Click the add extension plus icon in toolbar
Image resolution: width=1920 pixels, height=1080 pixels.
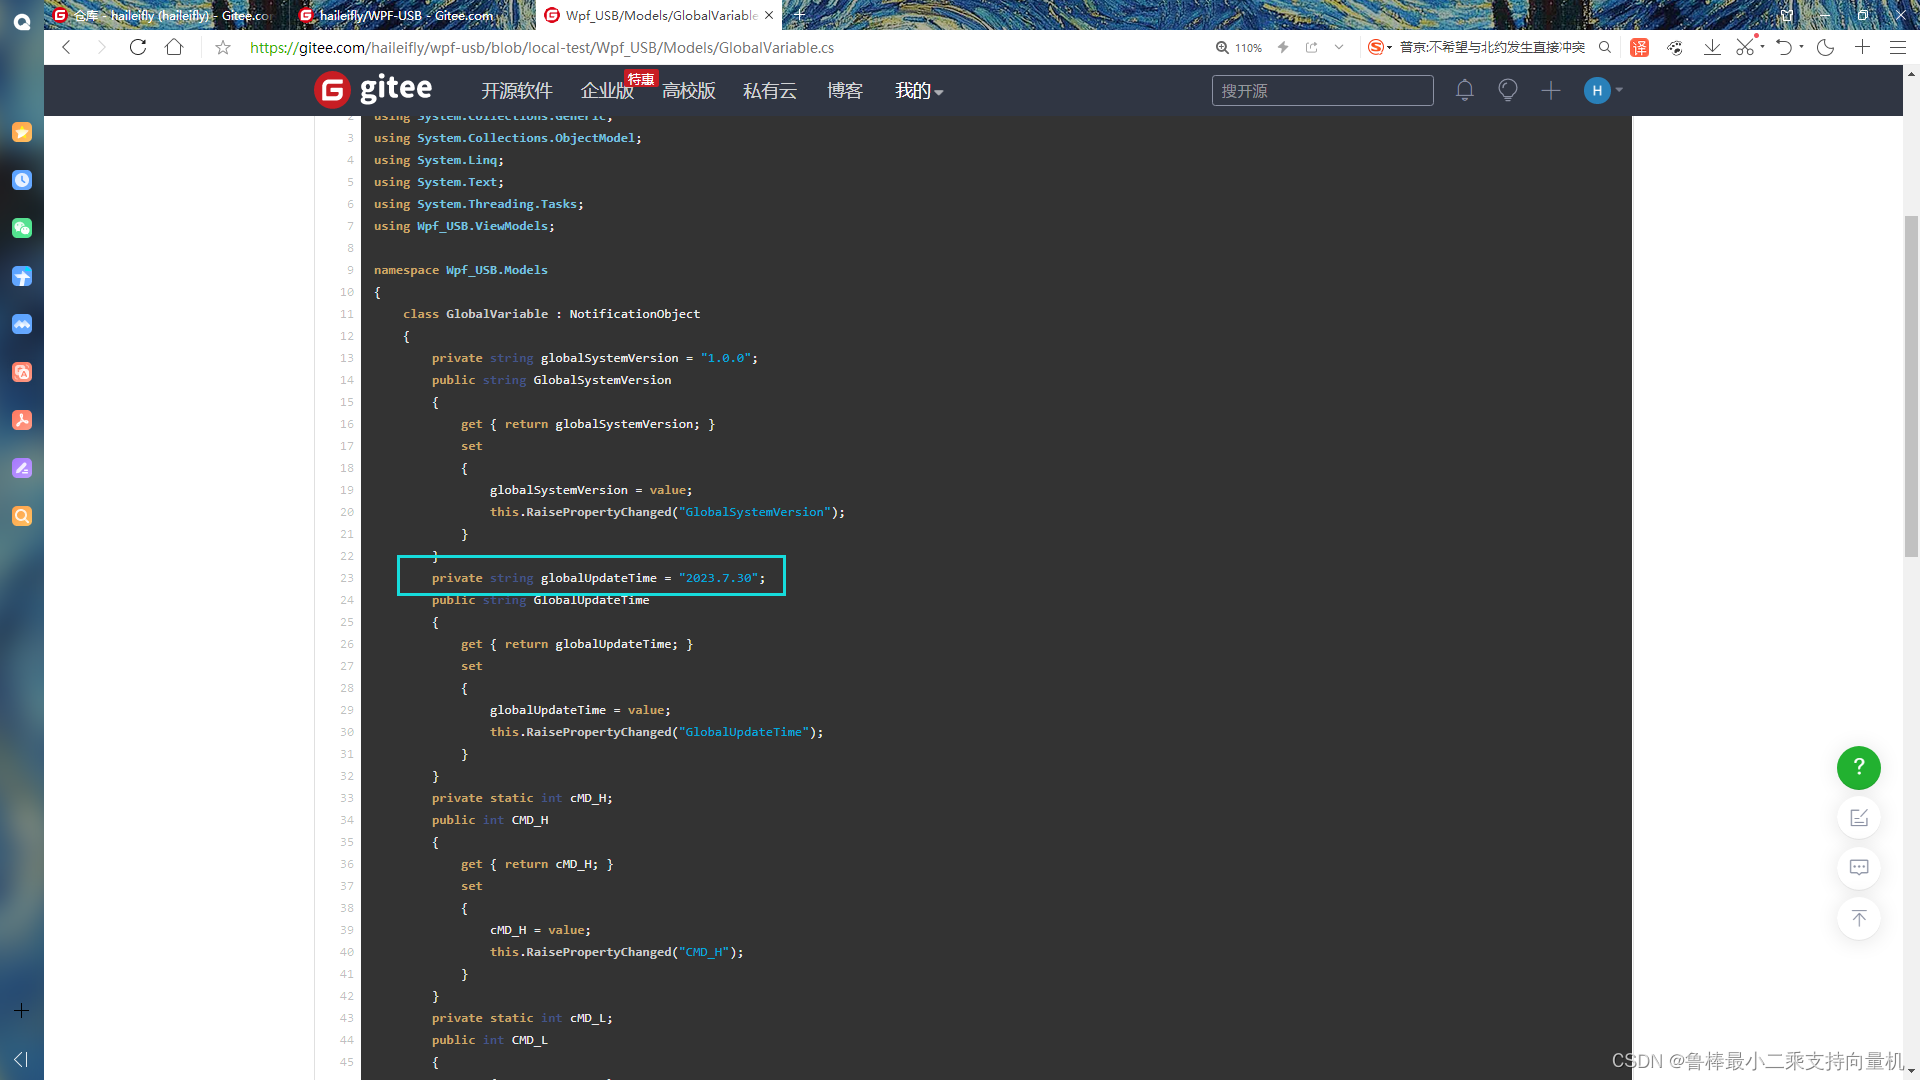(1862, 47)
